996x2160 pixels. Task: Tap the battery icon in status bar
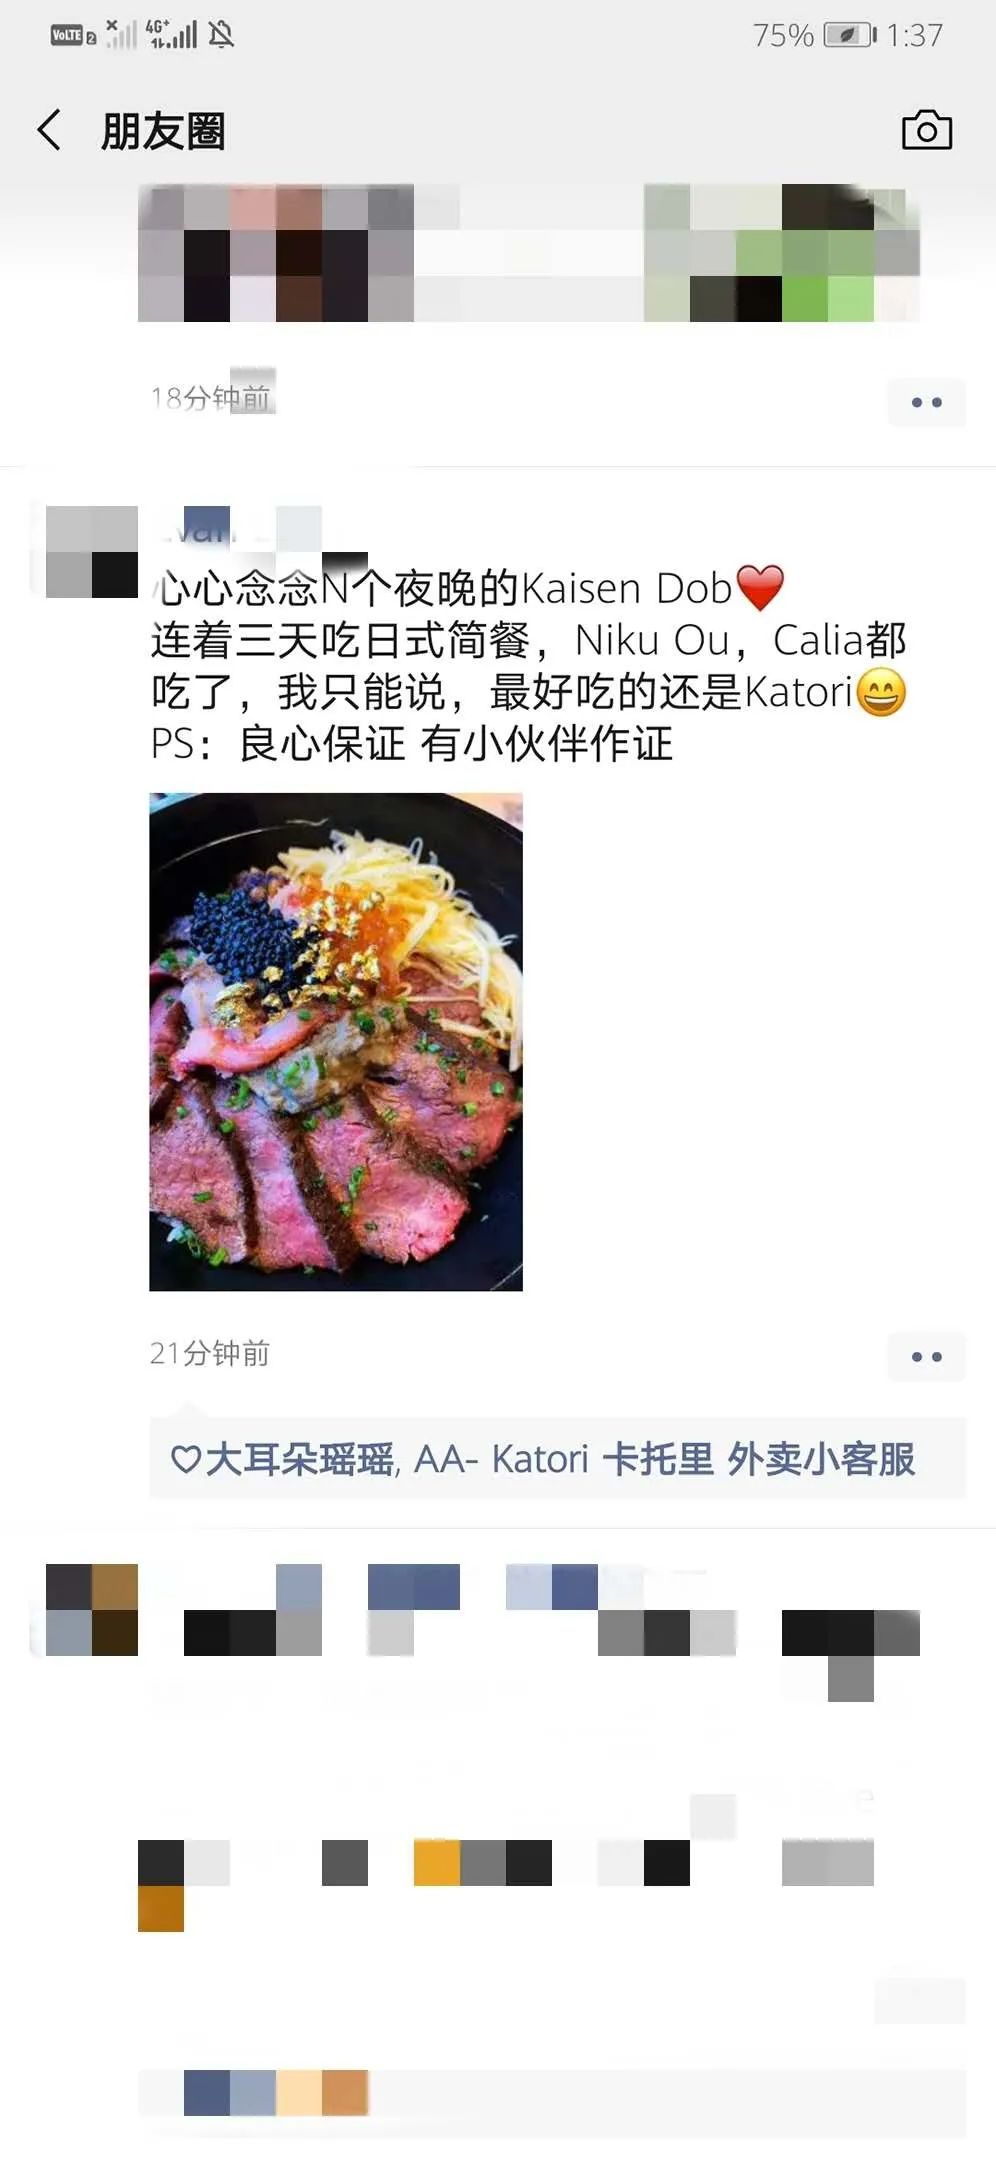tap(850, 35)
